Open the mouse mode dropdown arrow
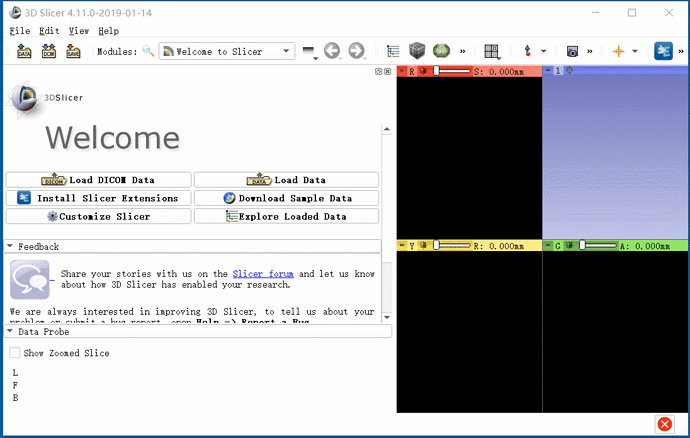The height and width of the screenshot is (438, 690). coord(543,52)
